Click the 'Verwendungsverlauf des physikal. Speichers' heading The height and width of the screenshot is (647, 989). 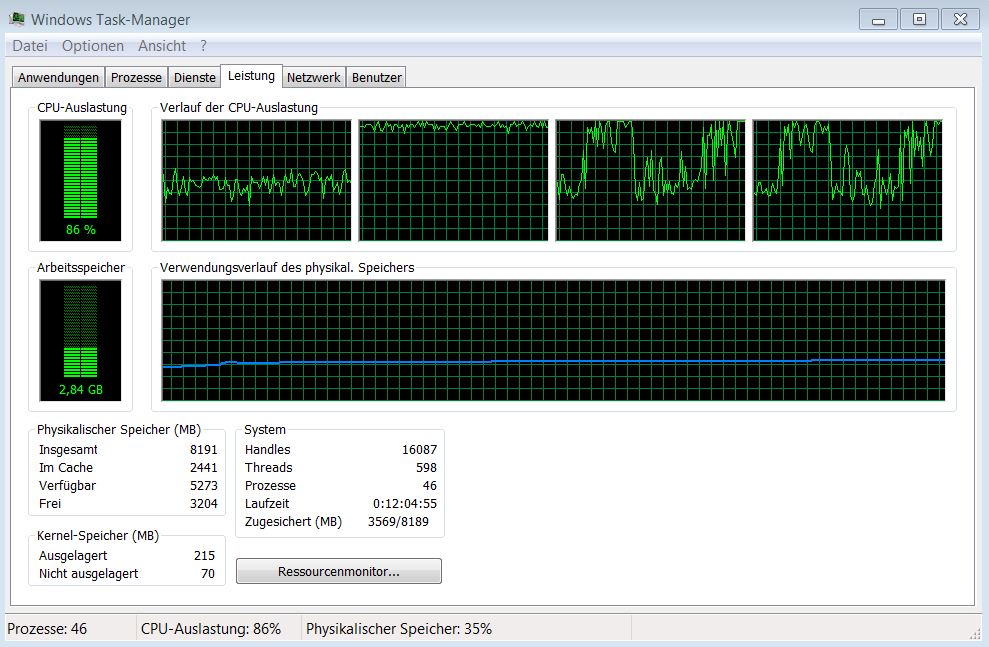287,267
